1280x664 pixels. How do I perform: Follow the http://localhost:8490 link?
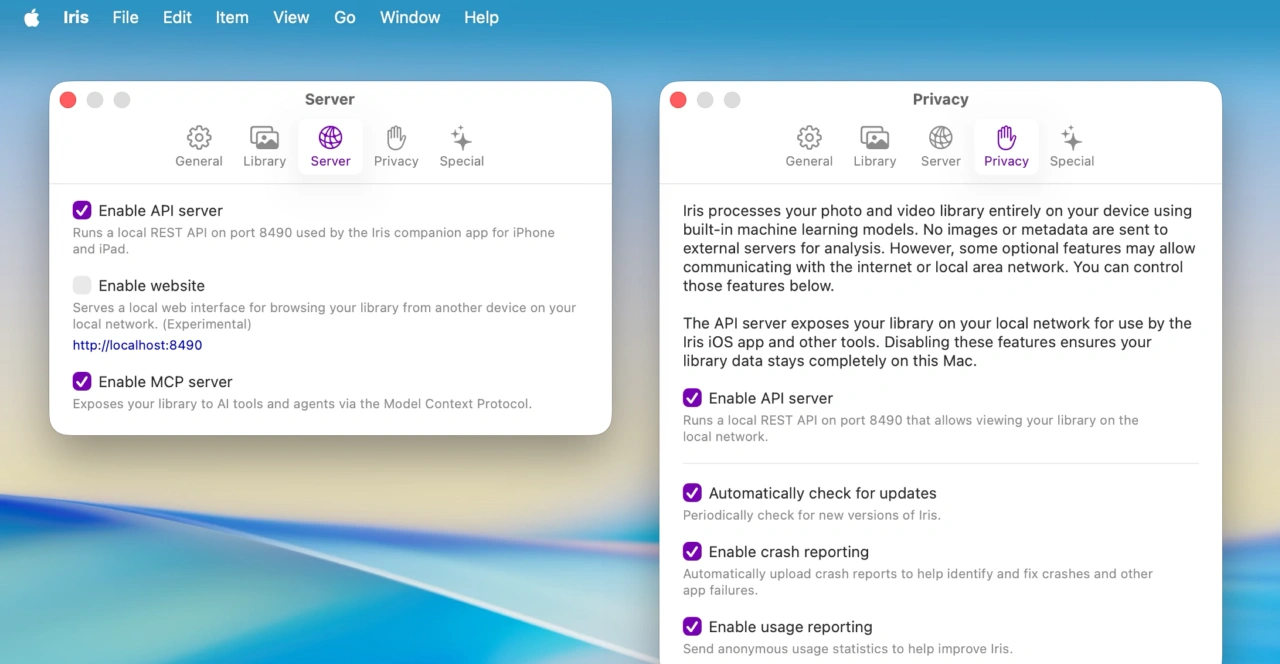click(x=137, y=345)
